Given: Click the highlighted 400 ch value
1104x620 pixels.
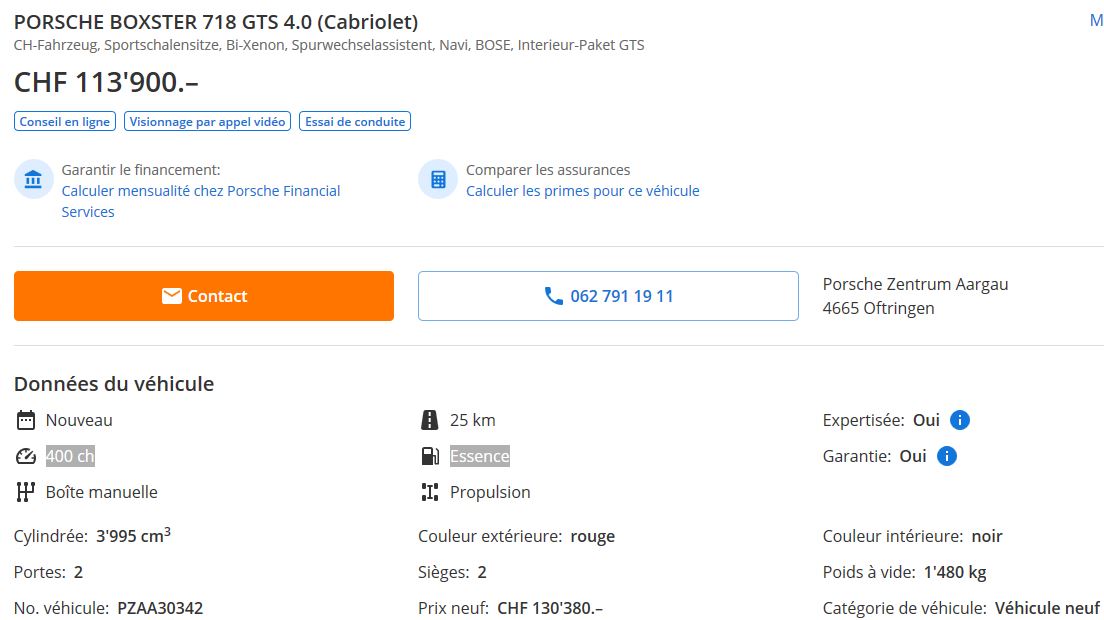Looking at the screenshot, I should (70, 456).
